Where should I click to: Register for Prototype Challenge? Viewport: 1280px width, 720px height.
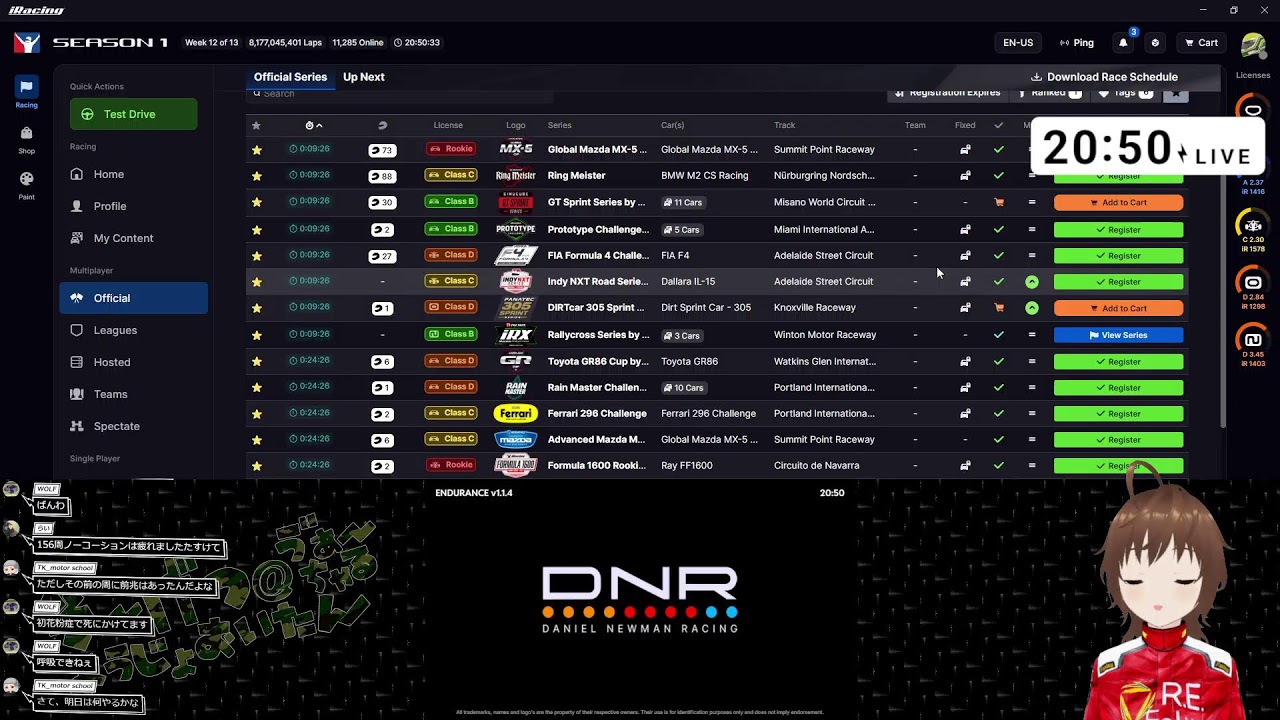(1118, 229)
